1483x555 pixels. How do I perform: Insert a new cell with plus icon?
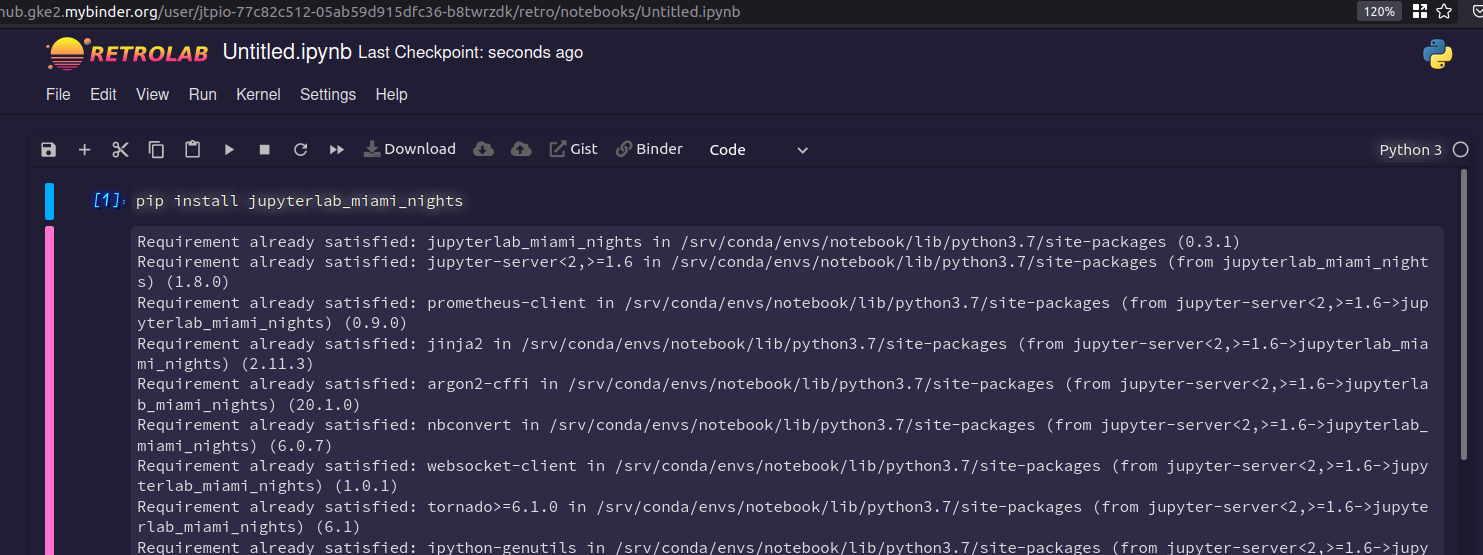point(84,149)
